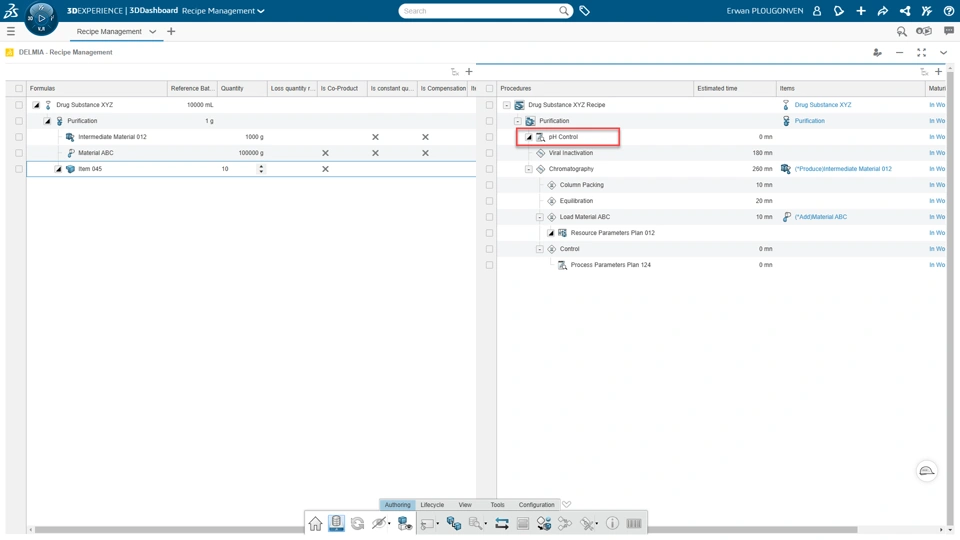Click the crossed-out eye hide icon
The height and width of the screenshot is (540, 960).
point(378,523)
